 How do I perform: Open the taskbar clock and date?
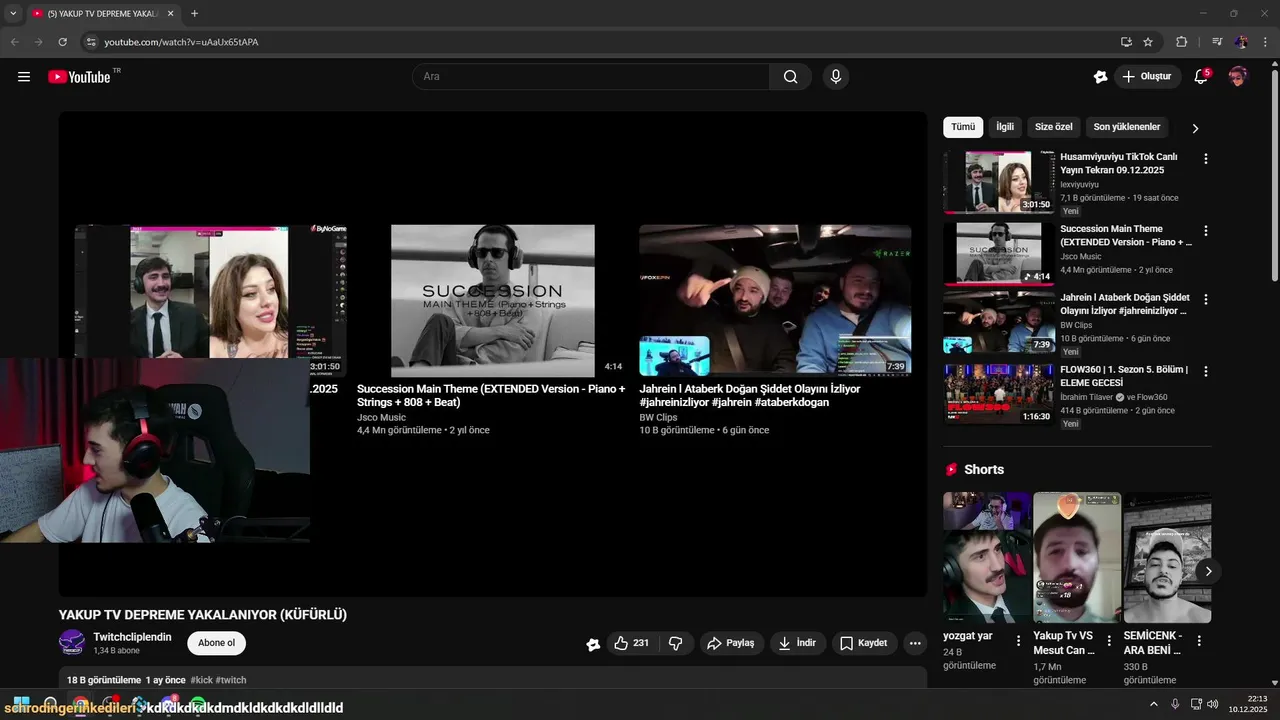coord(1249,704)
